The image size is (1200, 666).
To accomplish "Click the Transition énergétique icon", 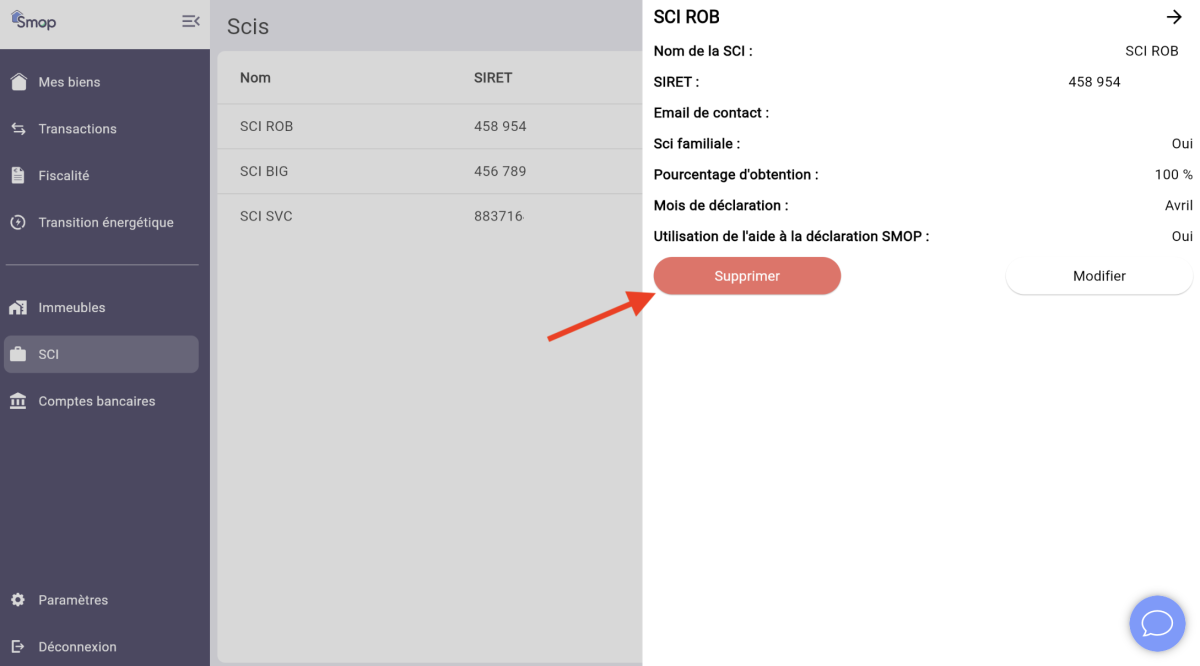I will pyautogui.click(x=18, y=222).
